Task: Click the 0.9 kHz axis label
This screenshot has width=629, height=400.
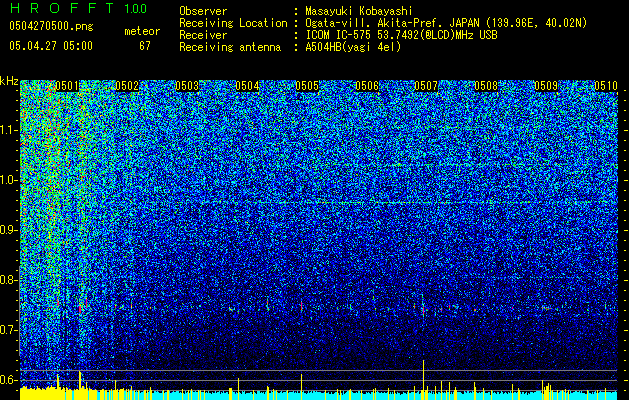Action: click(x=9, y=230)
